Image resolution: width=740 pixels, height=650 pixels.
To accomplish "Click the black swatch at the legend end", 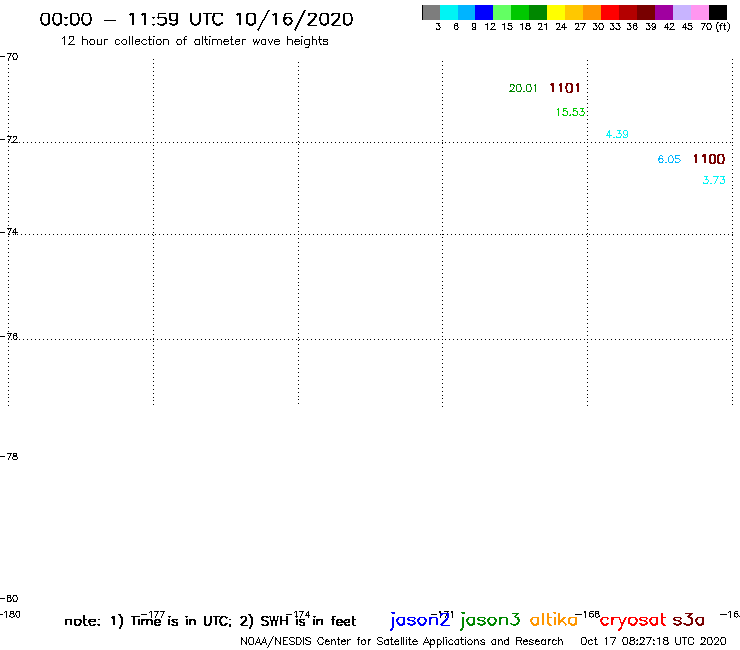I will (x=718, y=12).
